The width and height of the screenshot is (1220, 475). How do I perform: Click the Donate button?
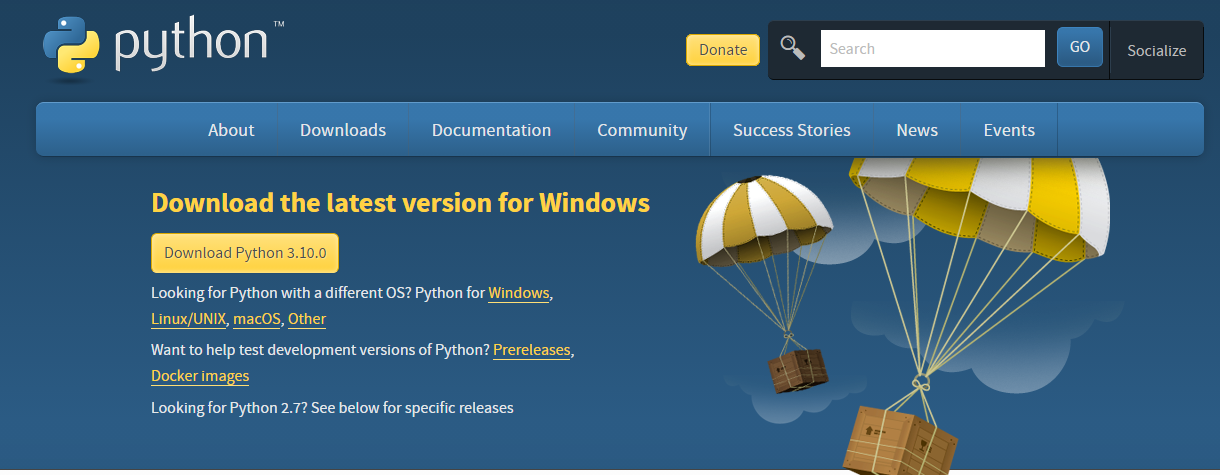(723, 50)
